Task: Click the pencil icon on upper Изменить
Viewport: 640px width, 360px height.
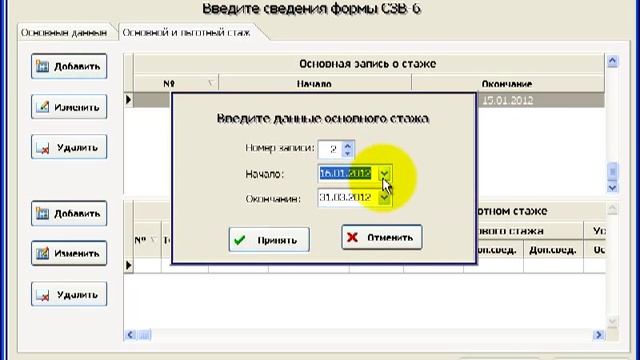Action: pyautogui.click(x=42, y=107)
